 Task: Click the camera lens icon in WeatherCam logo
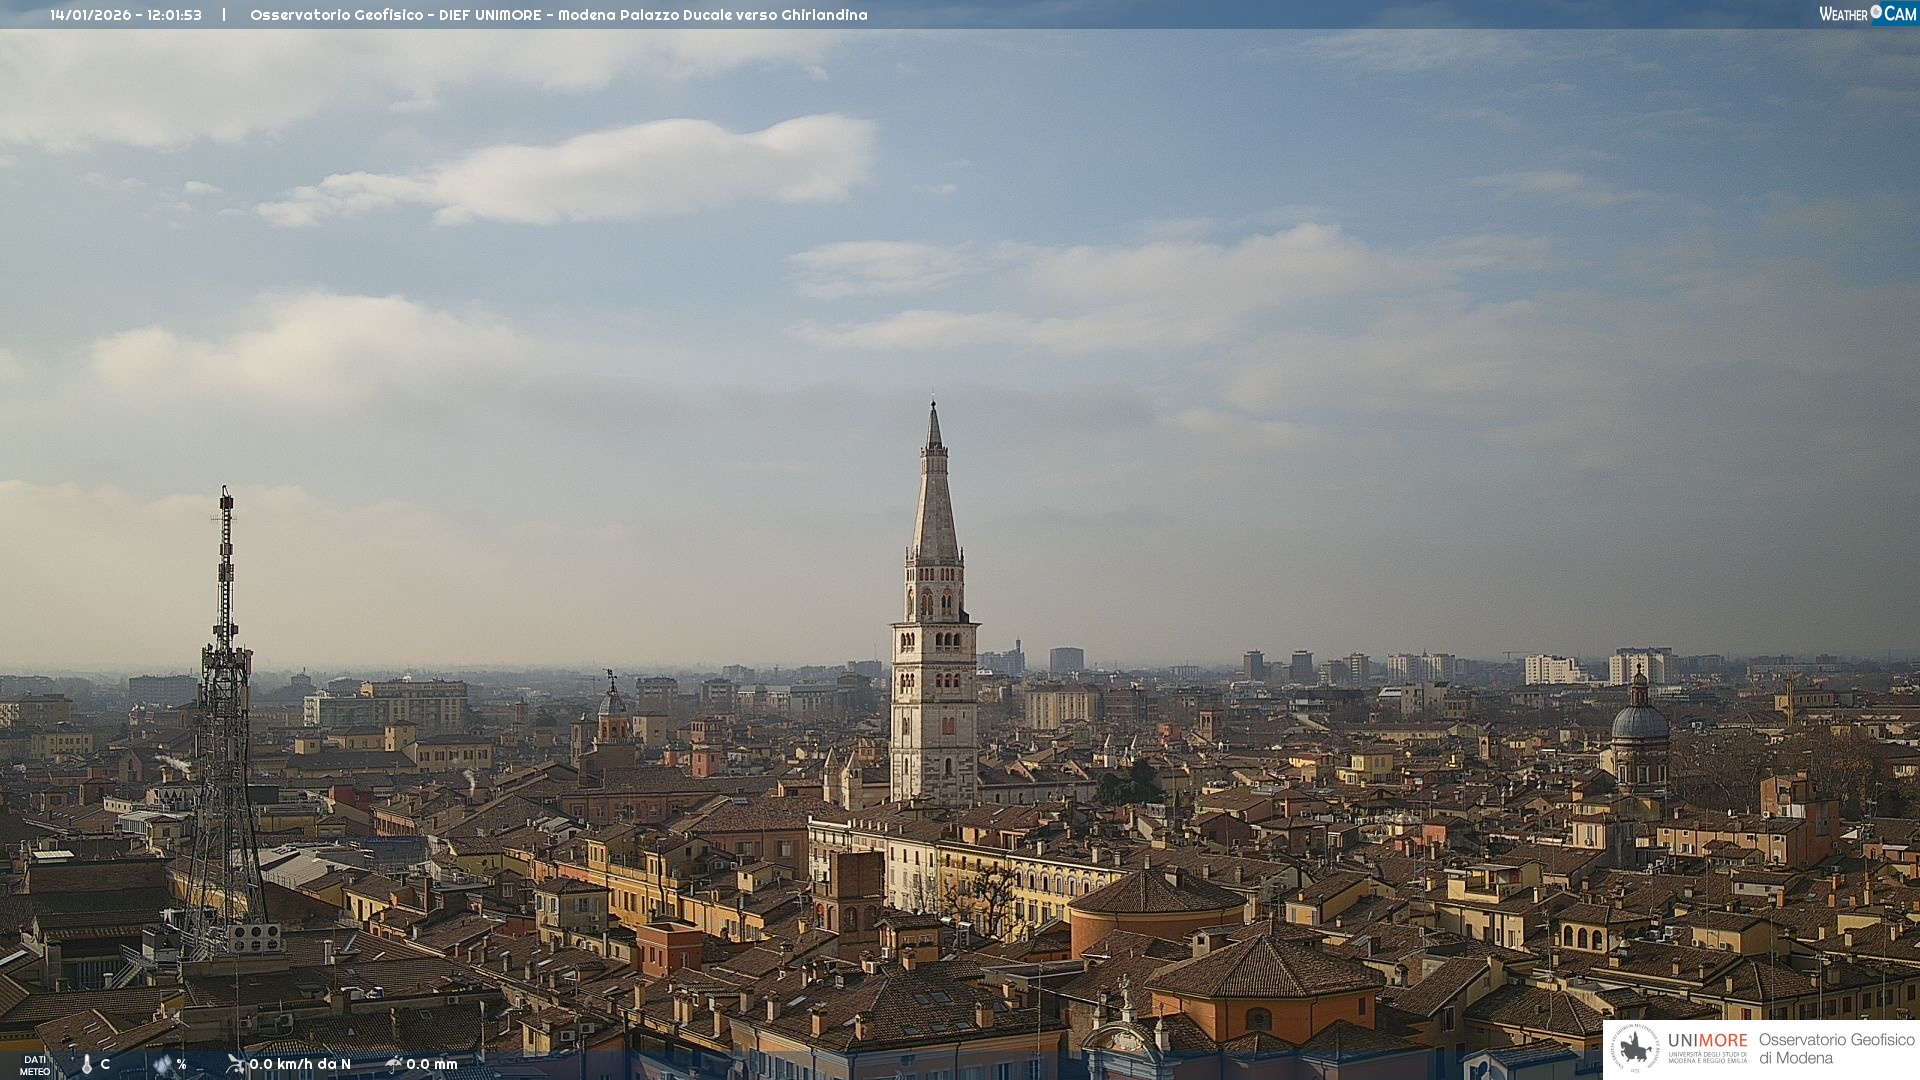[x=1876, y=12]
